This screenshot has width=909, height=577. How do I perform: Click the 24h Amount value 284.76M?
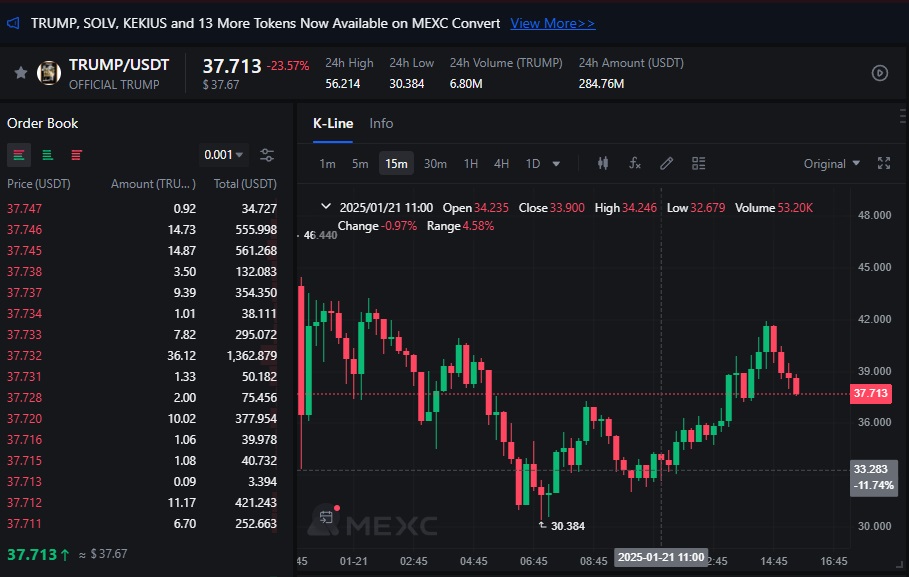click(601, 84)
